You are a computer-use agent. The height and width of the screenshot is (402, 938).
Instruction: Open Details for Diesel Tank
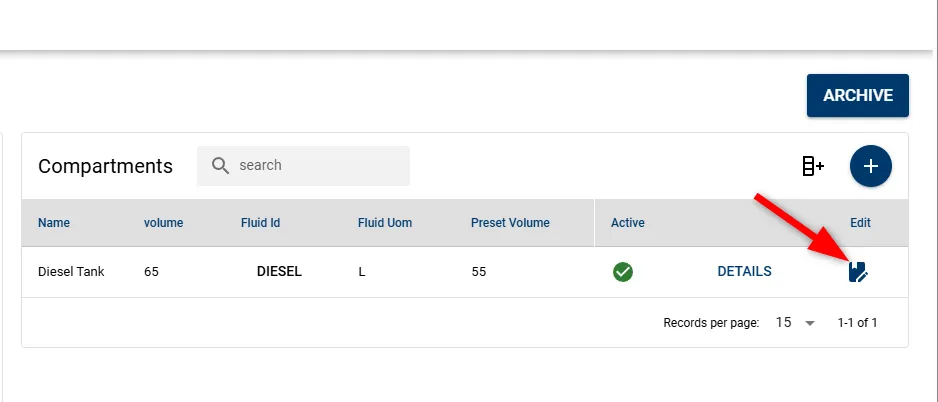[x=744, y=272]
